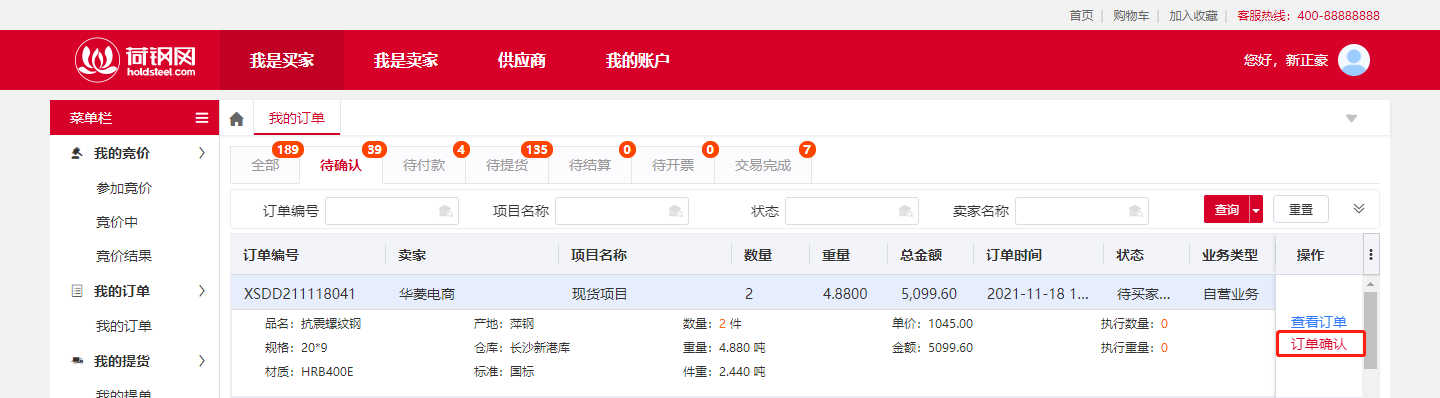The width and height of the screenshot is (1440, 398).
Task: Click 加入收藏 top link
Action: tap(1193, 15)
